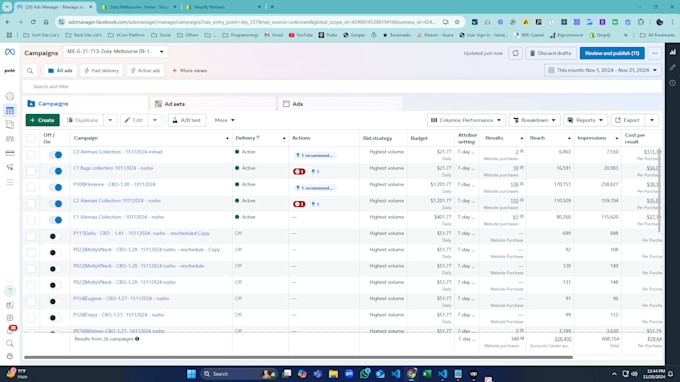
Task: Open edit pencil icon on right rail
Action: click(x=672, y=68)
